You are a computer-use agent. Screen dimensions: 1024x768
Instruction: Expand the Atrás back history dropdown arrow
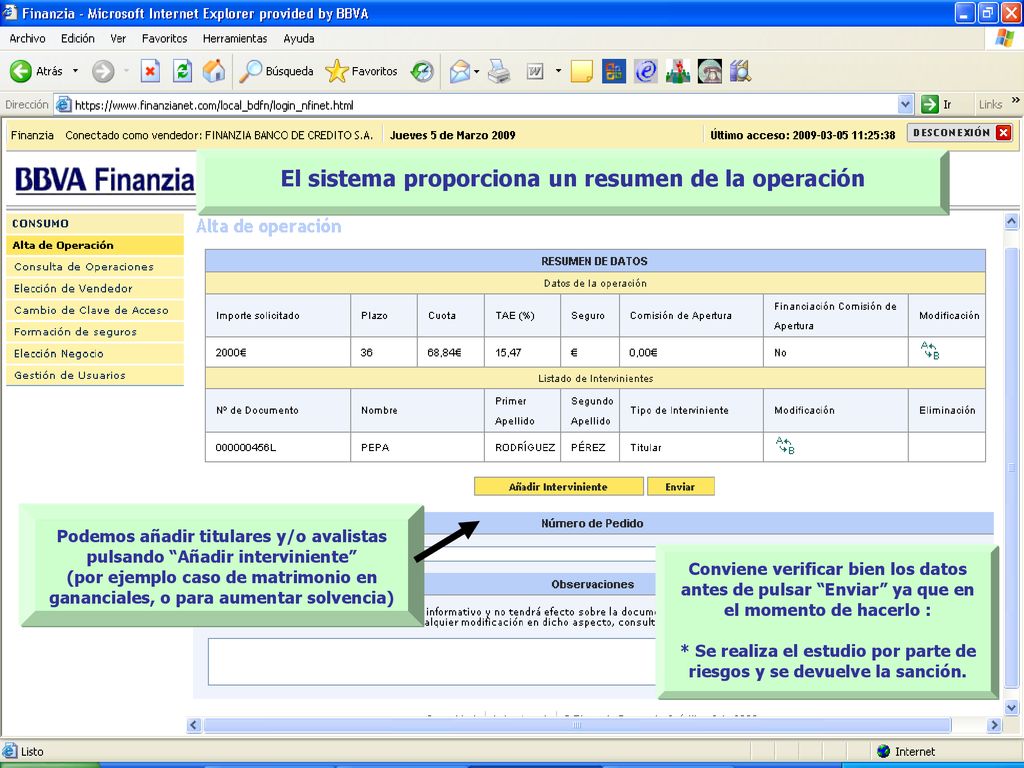click(x=75, y=71)
